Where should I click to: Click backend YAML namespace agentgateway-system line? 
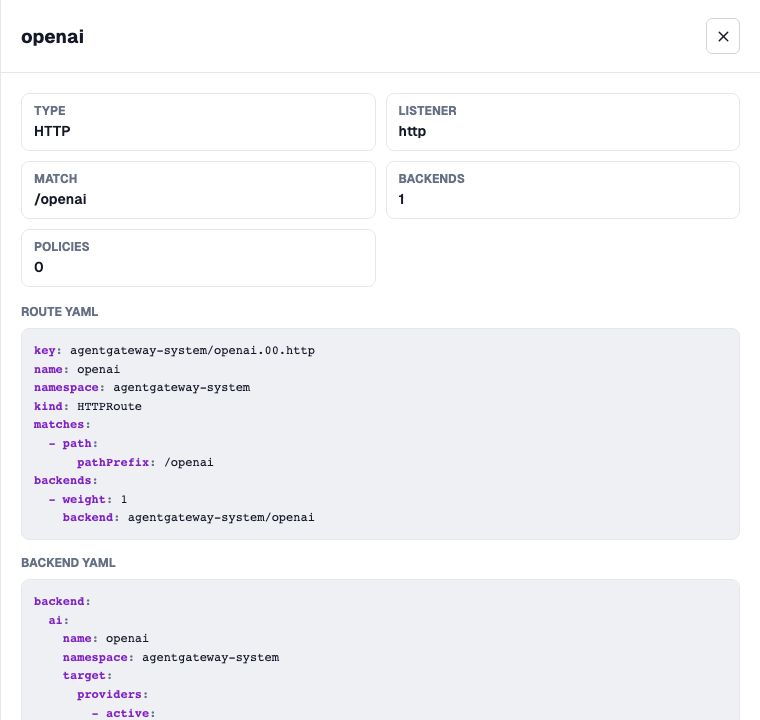pyautogui.click(x=171, y=657)
